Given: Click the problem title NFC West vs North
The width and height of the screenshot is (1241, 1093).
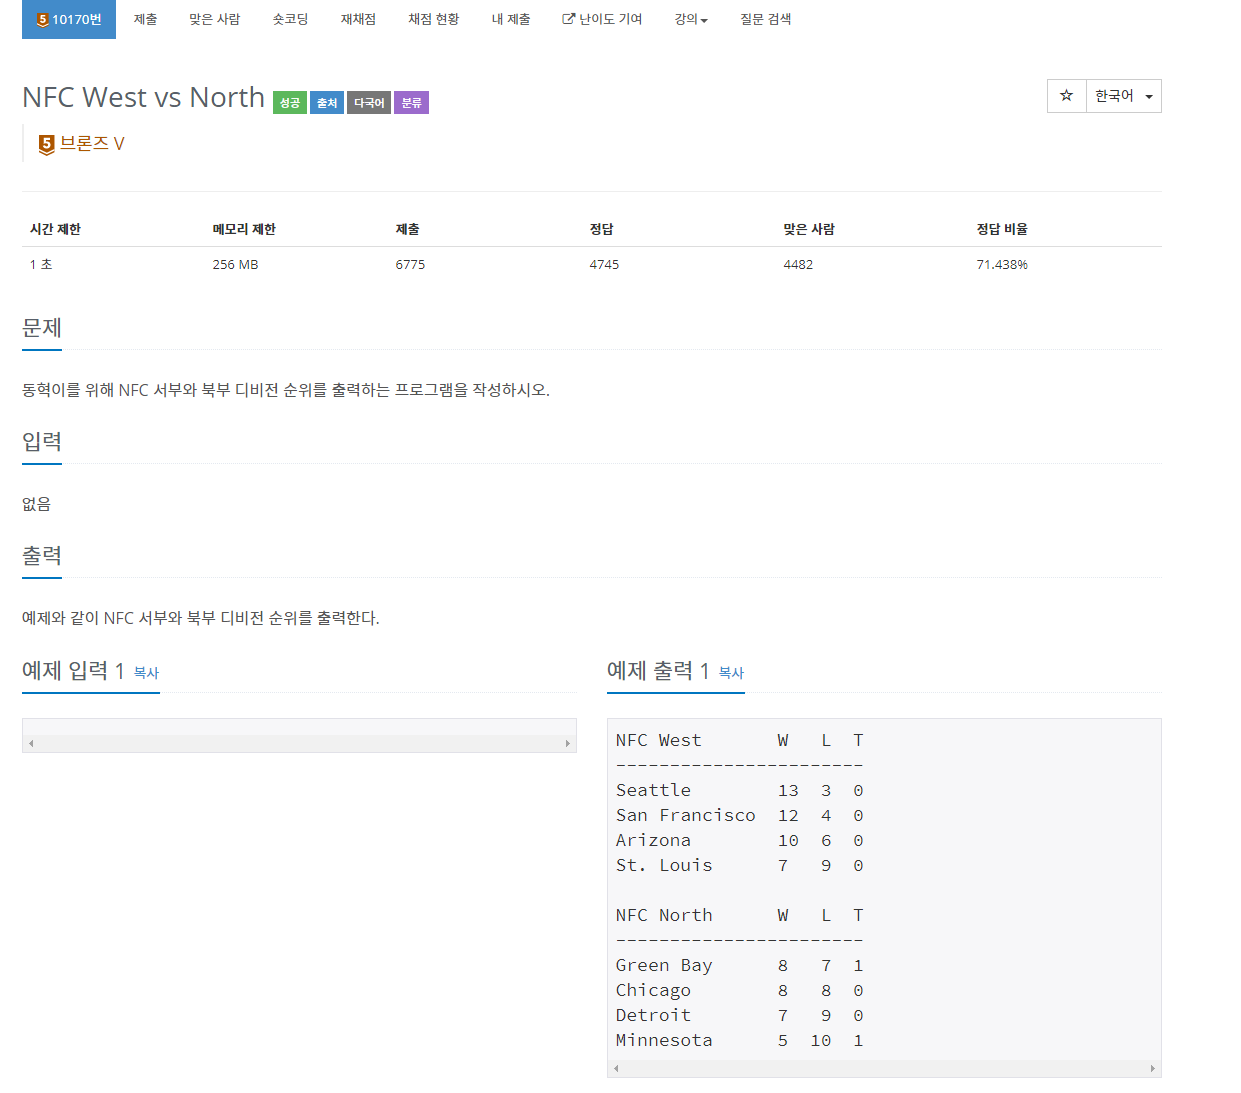Looking at the screenshot, I should (143, 97).
